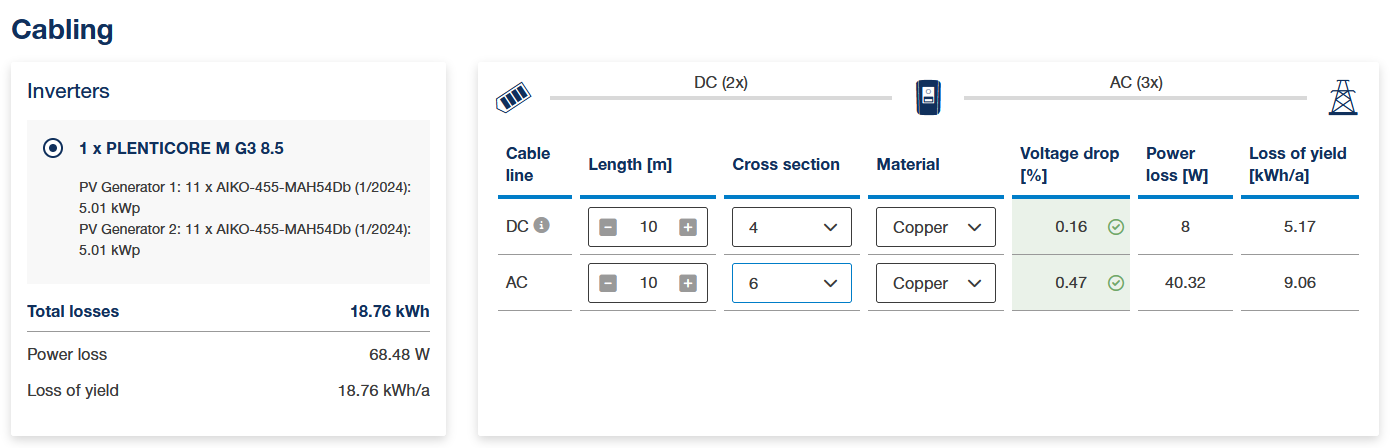
Task: Click the inverter device icon
Action: click(x=928, y=97)
